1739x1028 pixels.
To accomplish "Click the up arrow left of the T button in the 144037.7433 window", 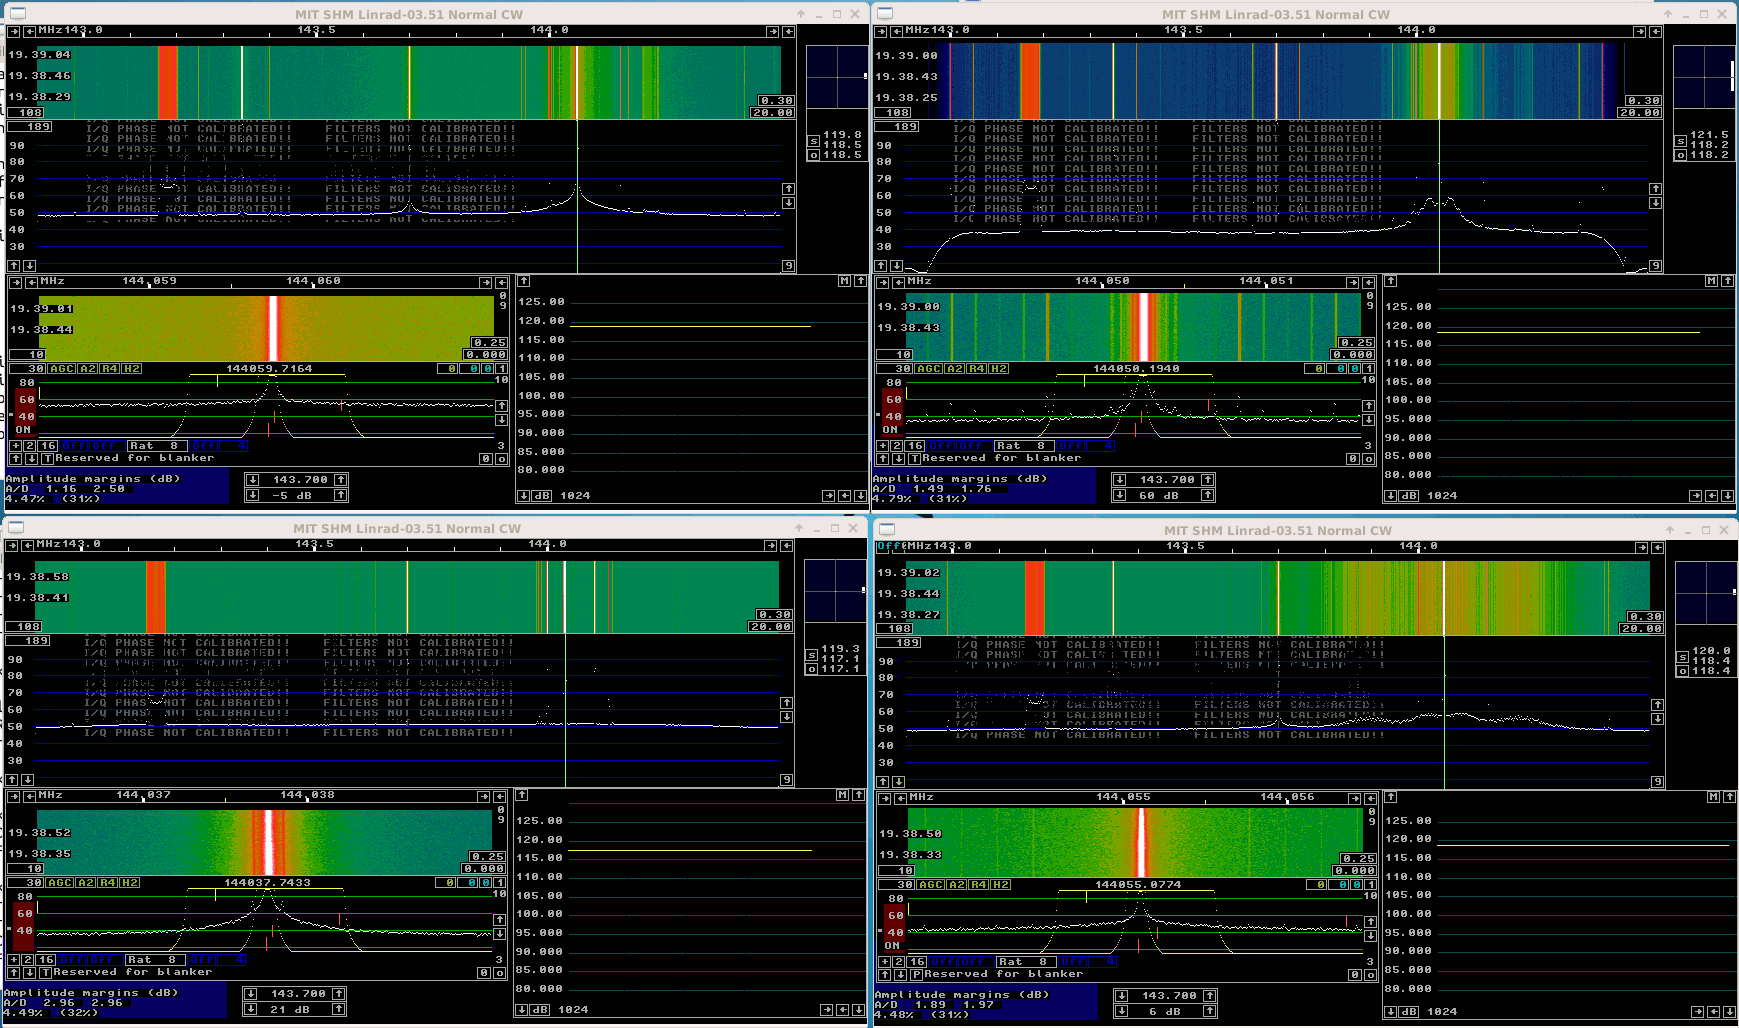I will [13, 972].
